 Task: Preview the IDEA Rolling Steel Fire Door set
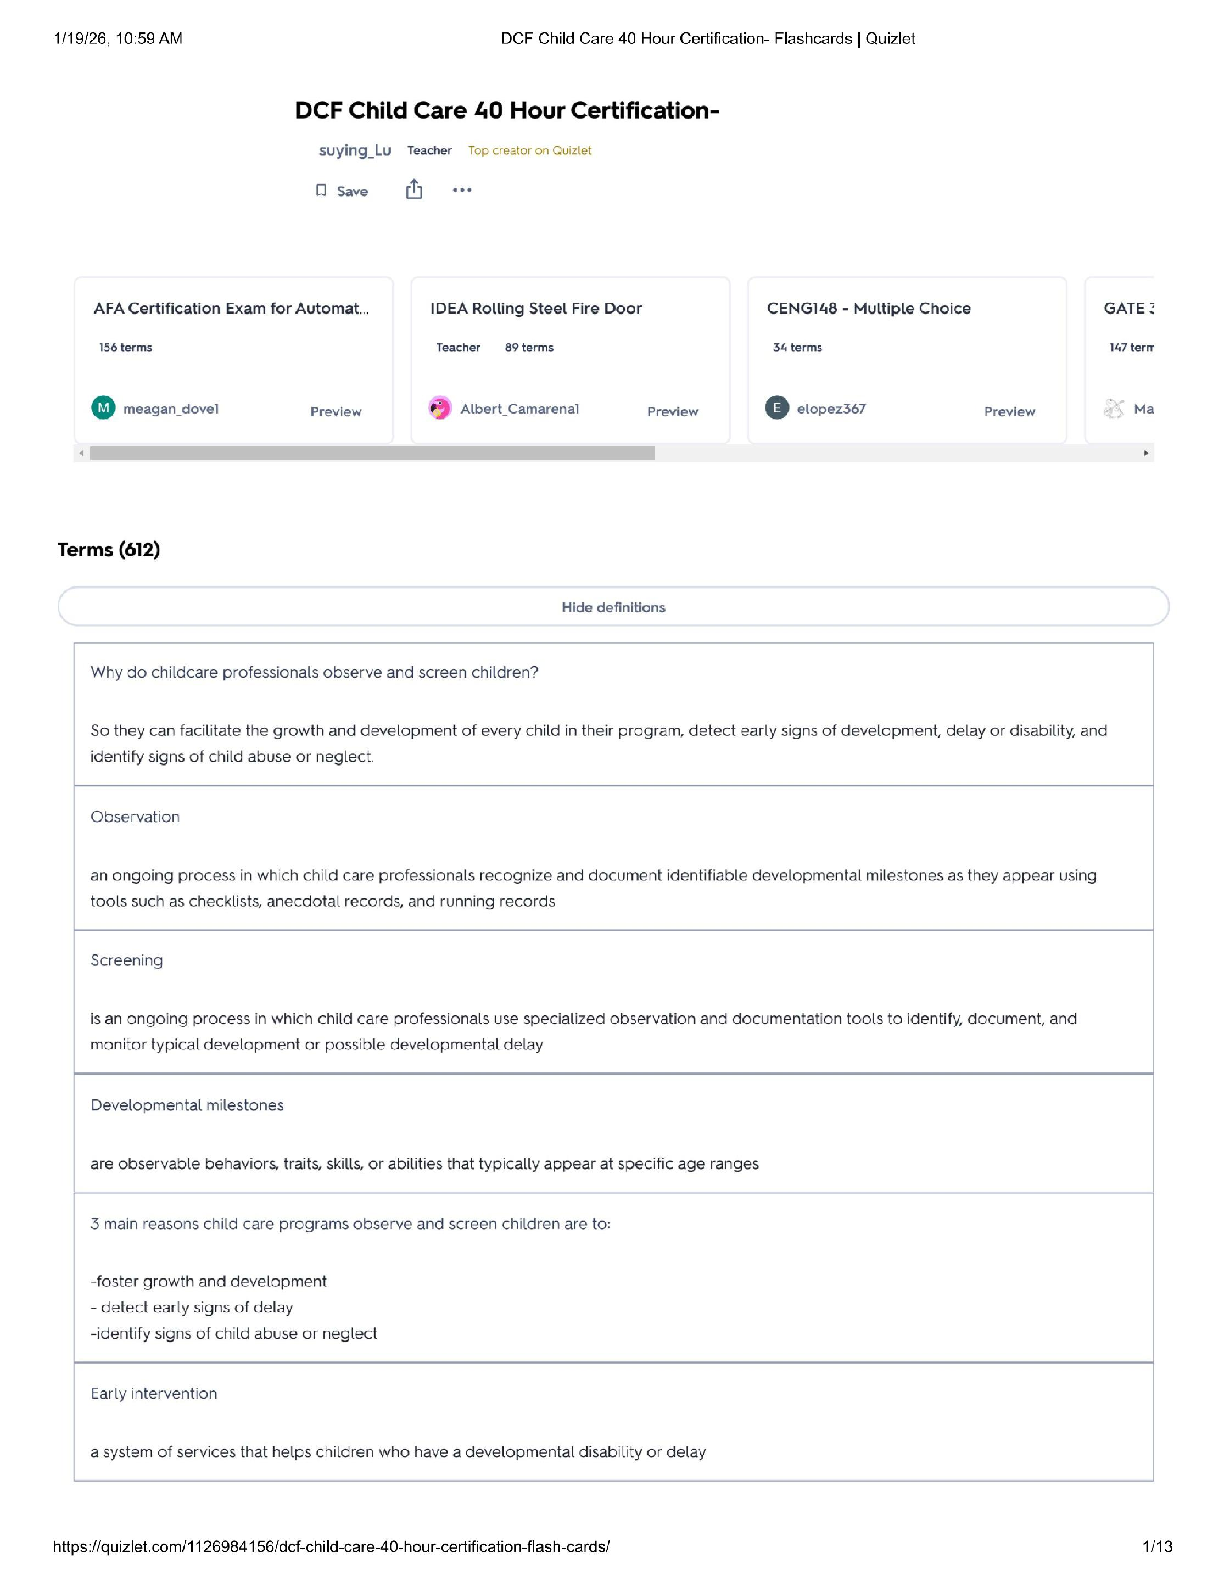click(672, 411)
